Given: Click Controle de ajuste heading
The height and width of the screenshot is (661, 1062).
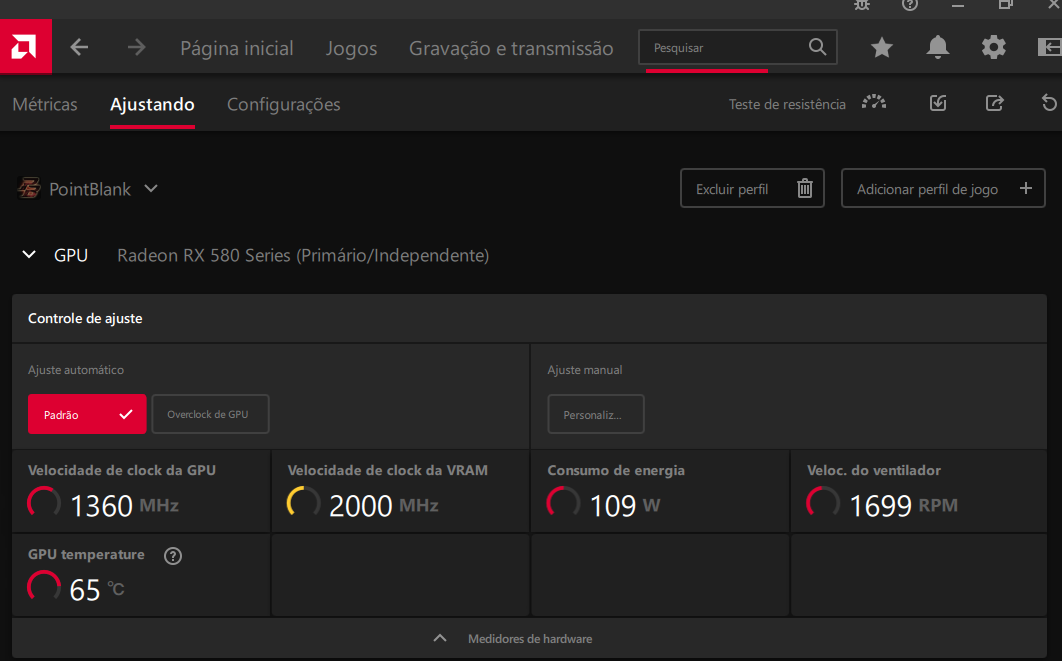Looking at the screenshot, I should click(x=85, y=318).
